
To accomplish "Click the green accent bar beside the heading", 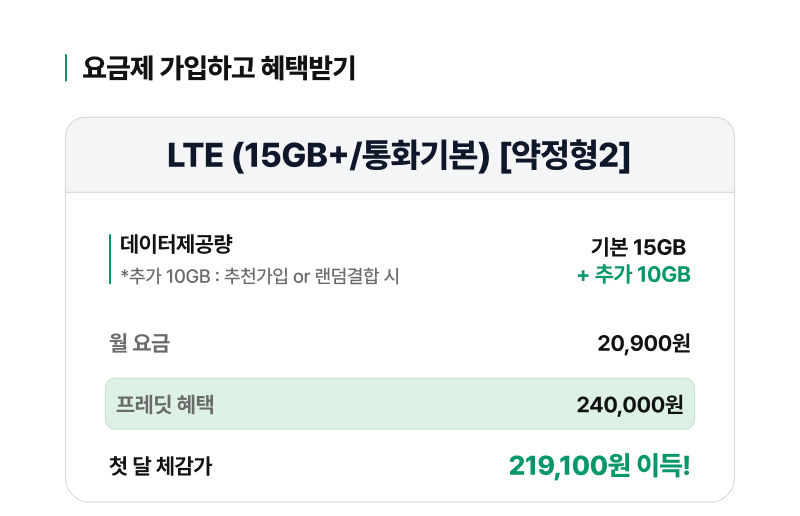I will click(x=66, y=68).
